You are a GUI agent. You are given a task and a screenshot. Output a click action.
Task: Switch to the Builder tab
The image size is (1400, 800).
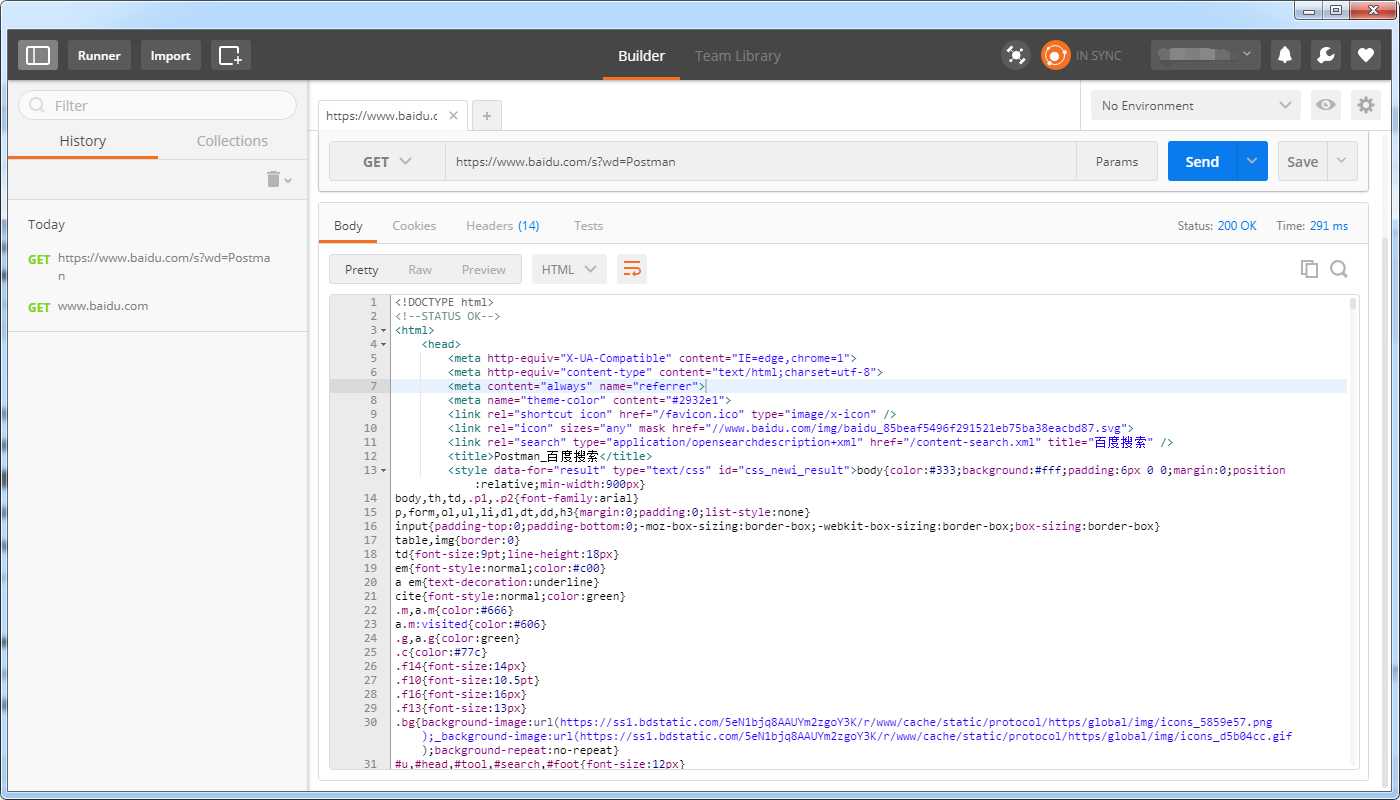pyautogui.click(x=641, y=56)
